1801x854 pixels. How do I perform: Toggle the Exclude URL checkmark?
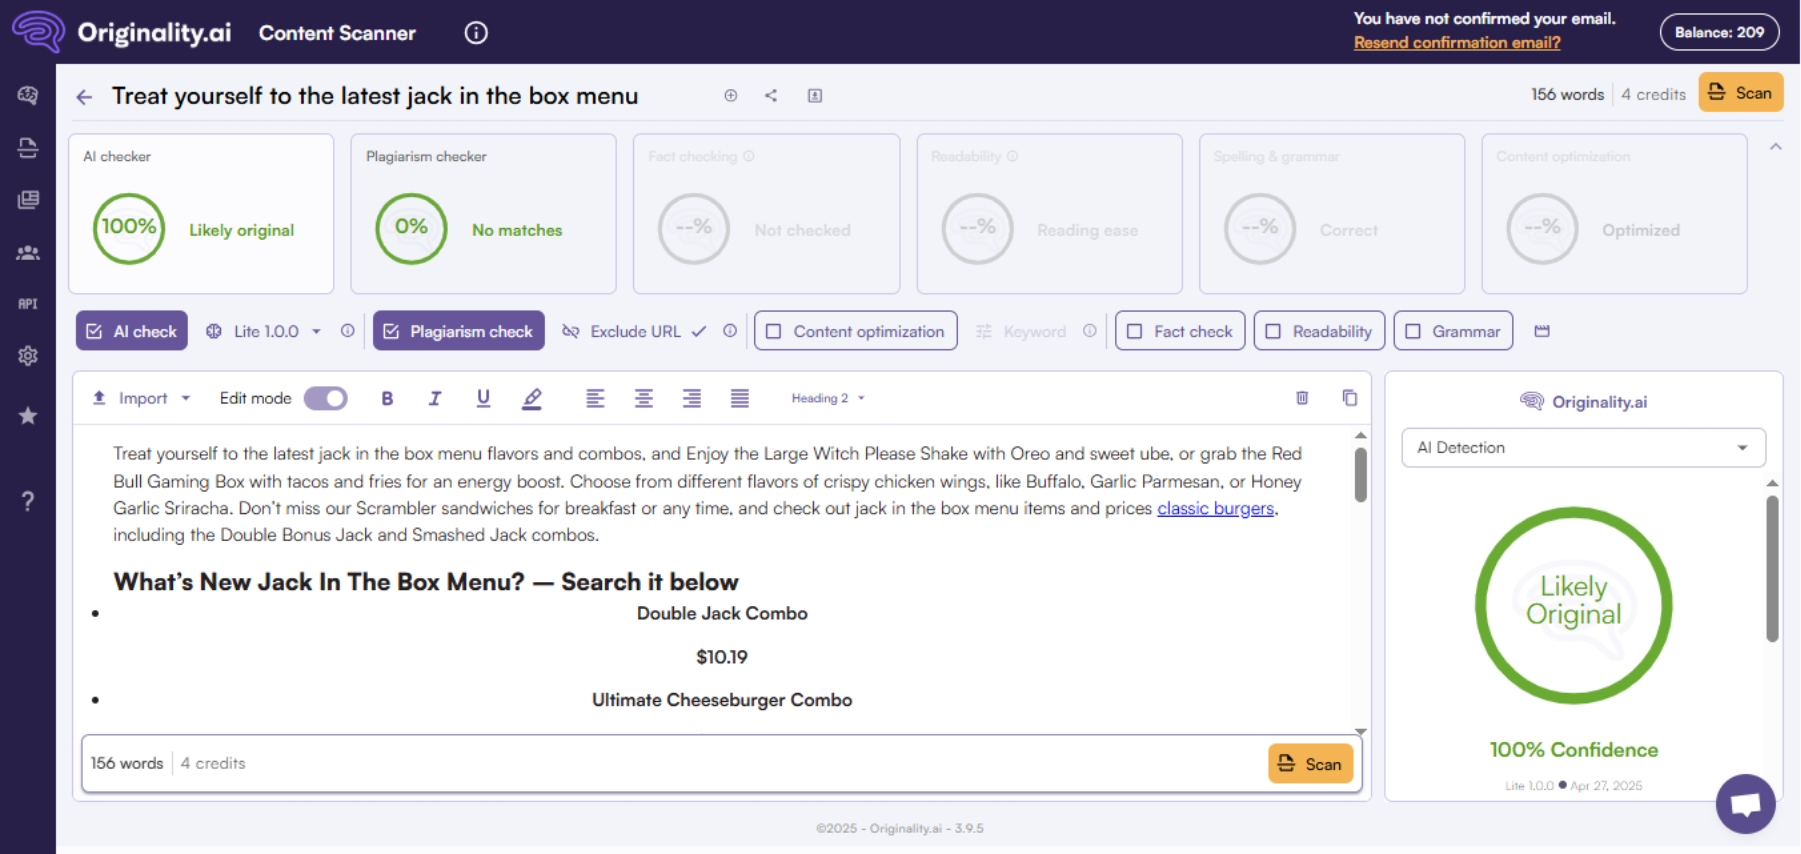point(699,331)
